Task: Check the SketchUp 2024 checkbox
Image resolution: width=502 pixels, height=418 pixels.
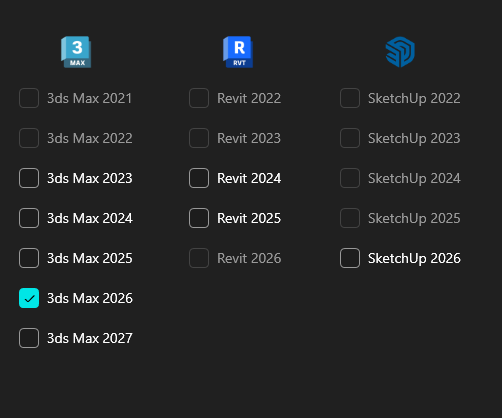Action: (x=350, y=178)
